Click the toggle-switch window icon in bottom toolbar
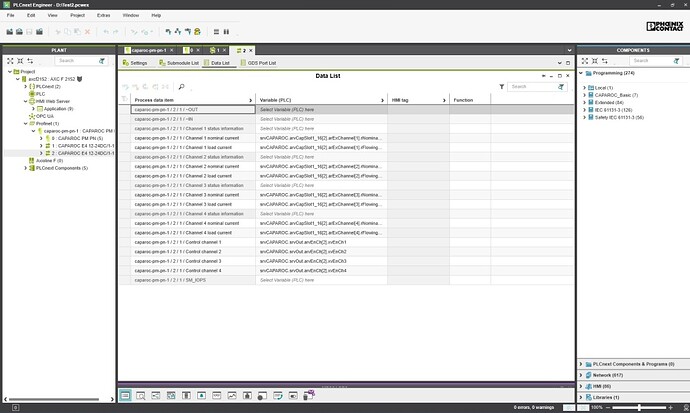This screenshot has height=413, width=690. click(293, 395)
